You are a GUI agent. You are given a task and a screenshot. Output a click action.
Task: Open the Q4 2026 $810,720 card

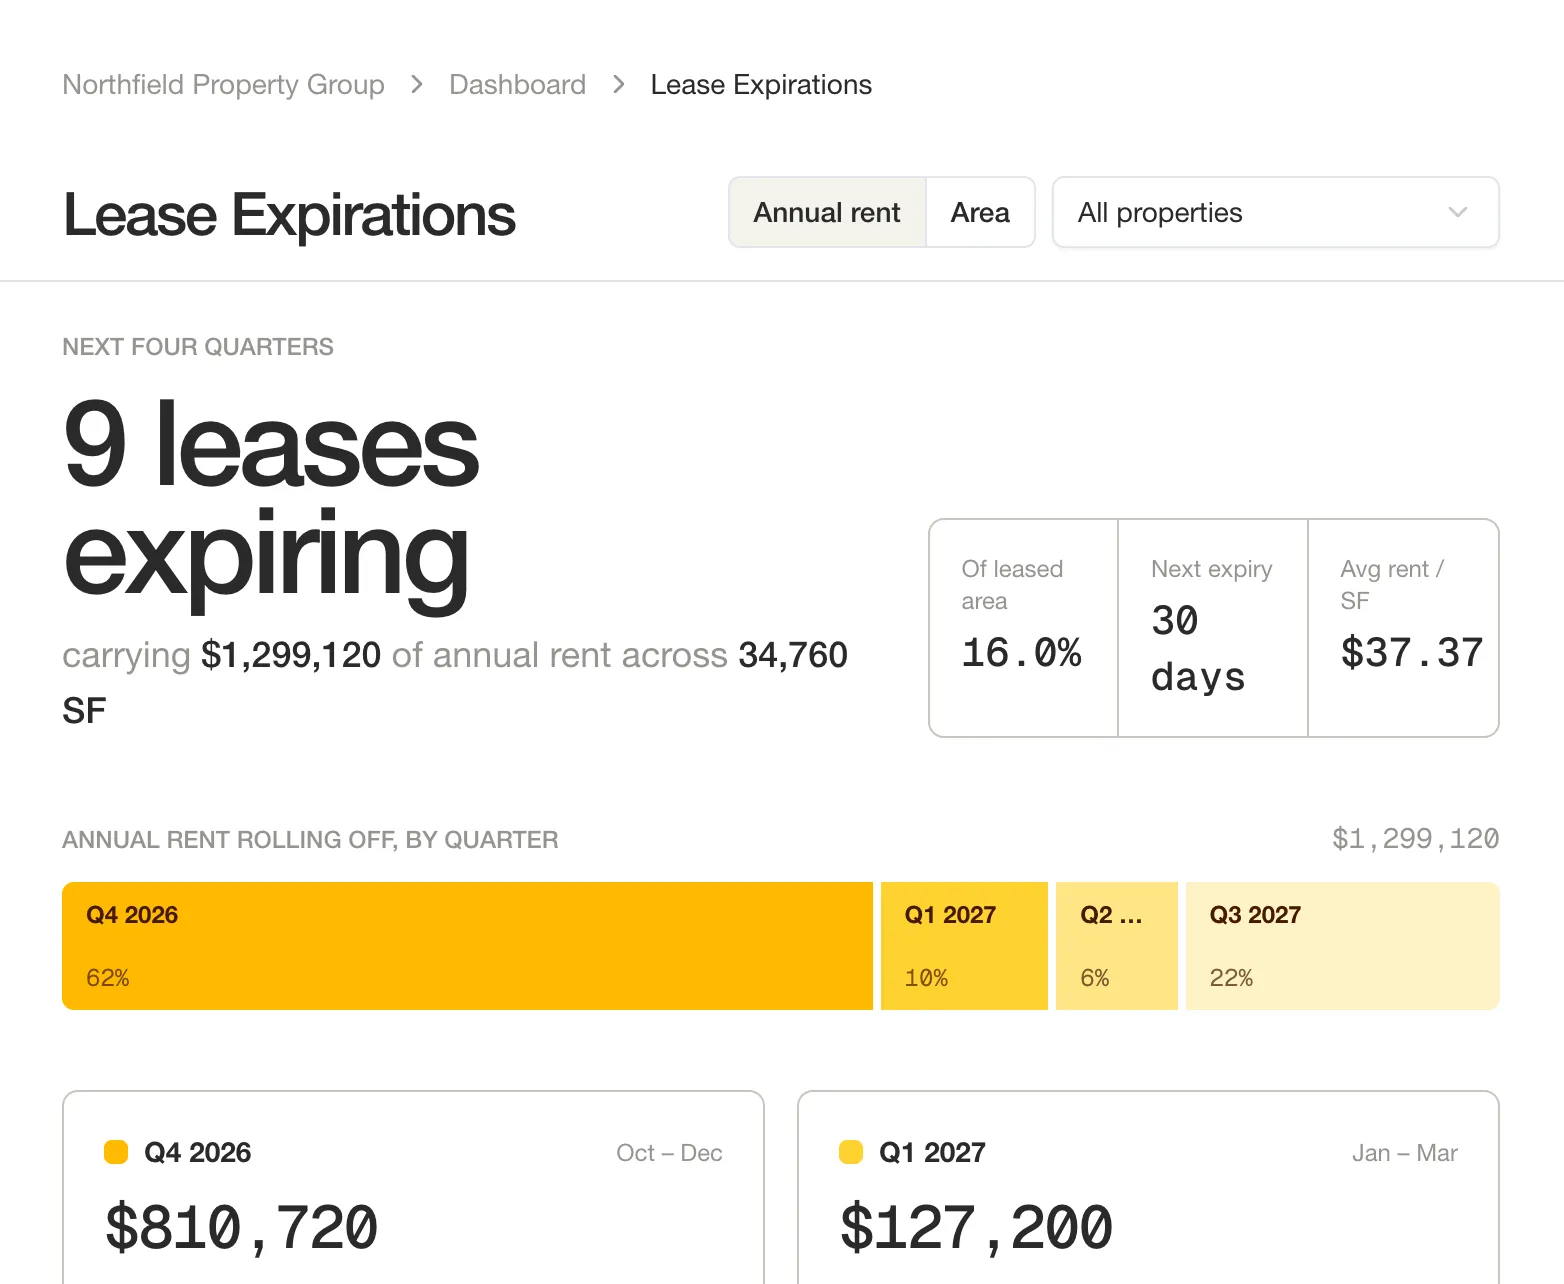[x=413, y=1188]
